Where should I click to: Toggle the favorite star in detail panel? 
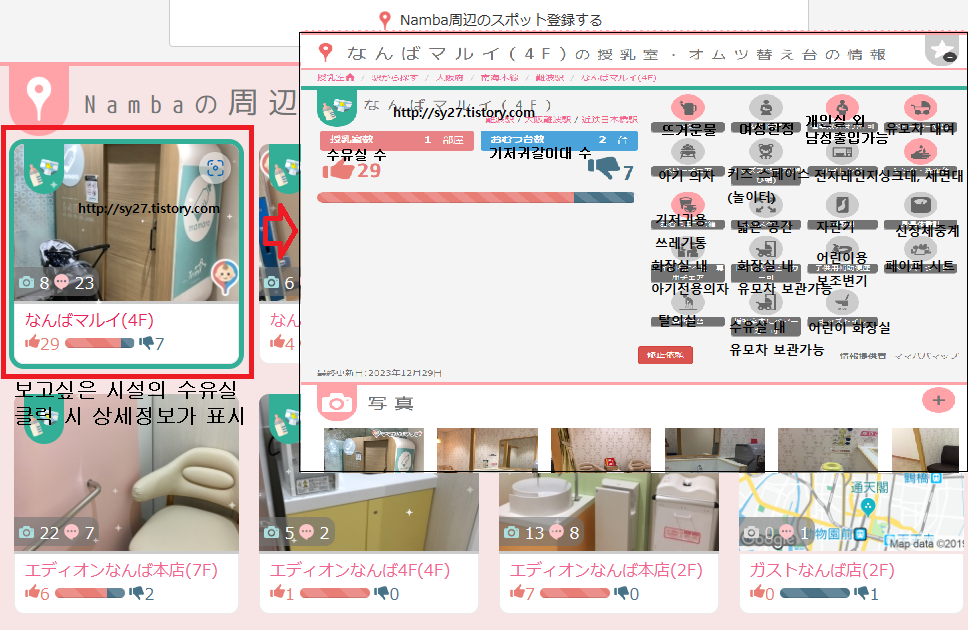(942, 50)
